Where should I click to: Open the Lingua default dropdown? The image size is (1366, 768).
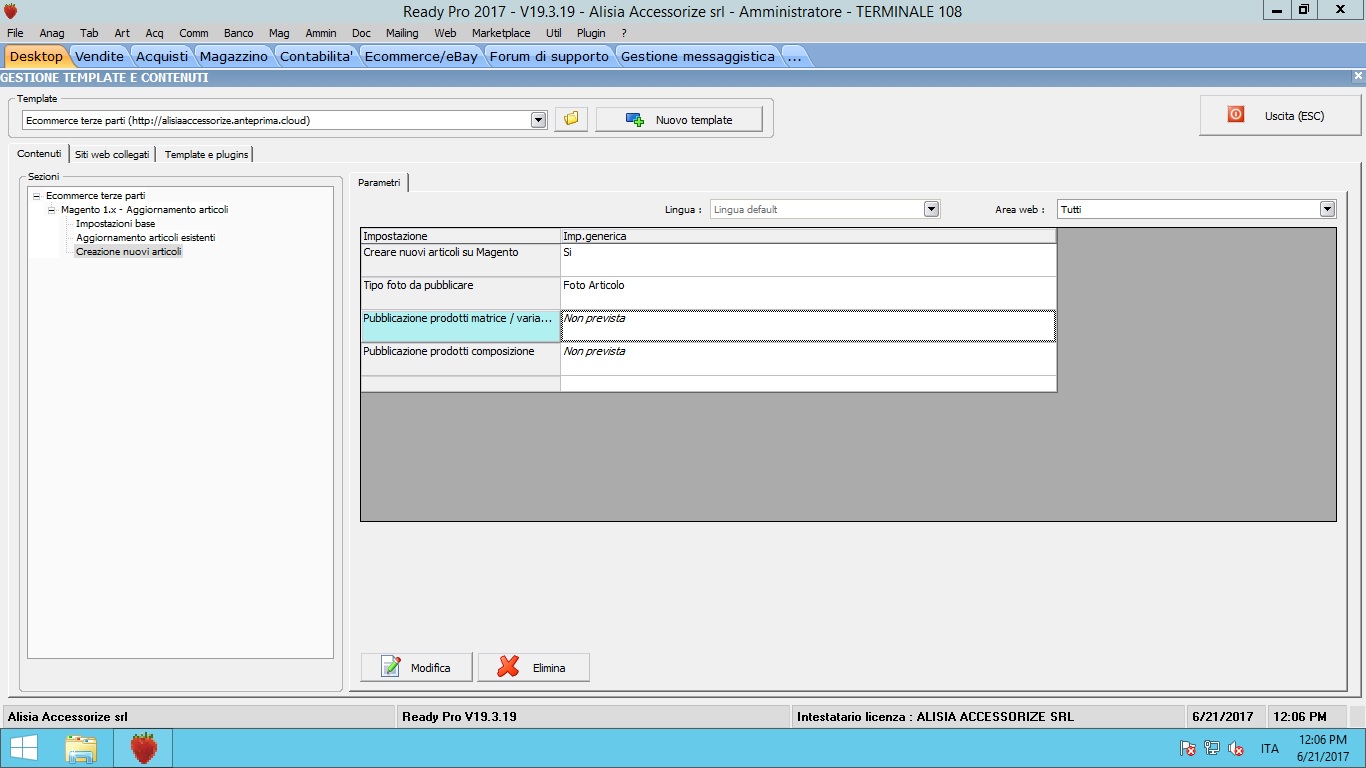(931, 209)
